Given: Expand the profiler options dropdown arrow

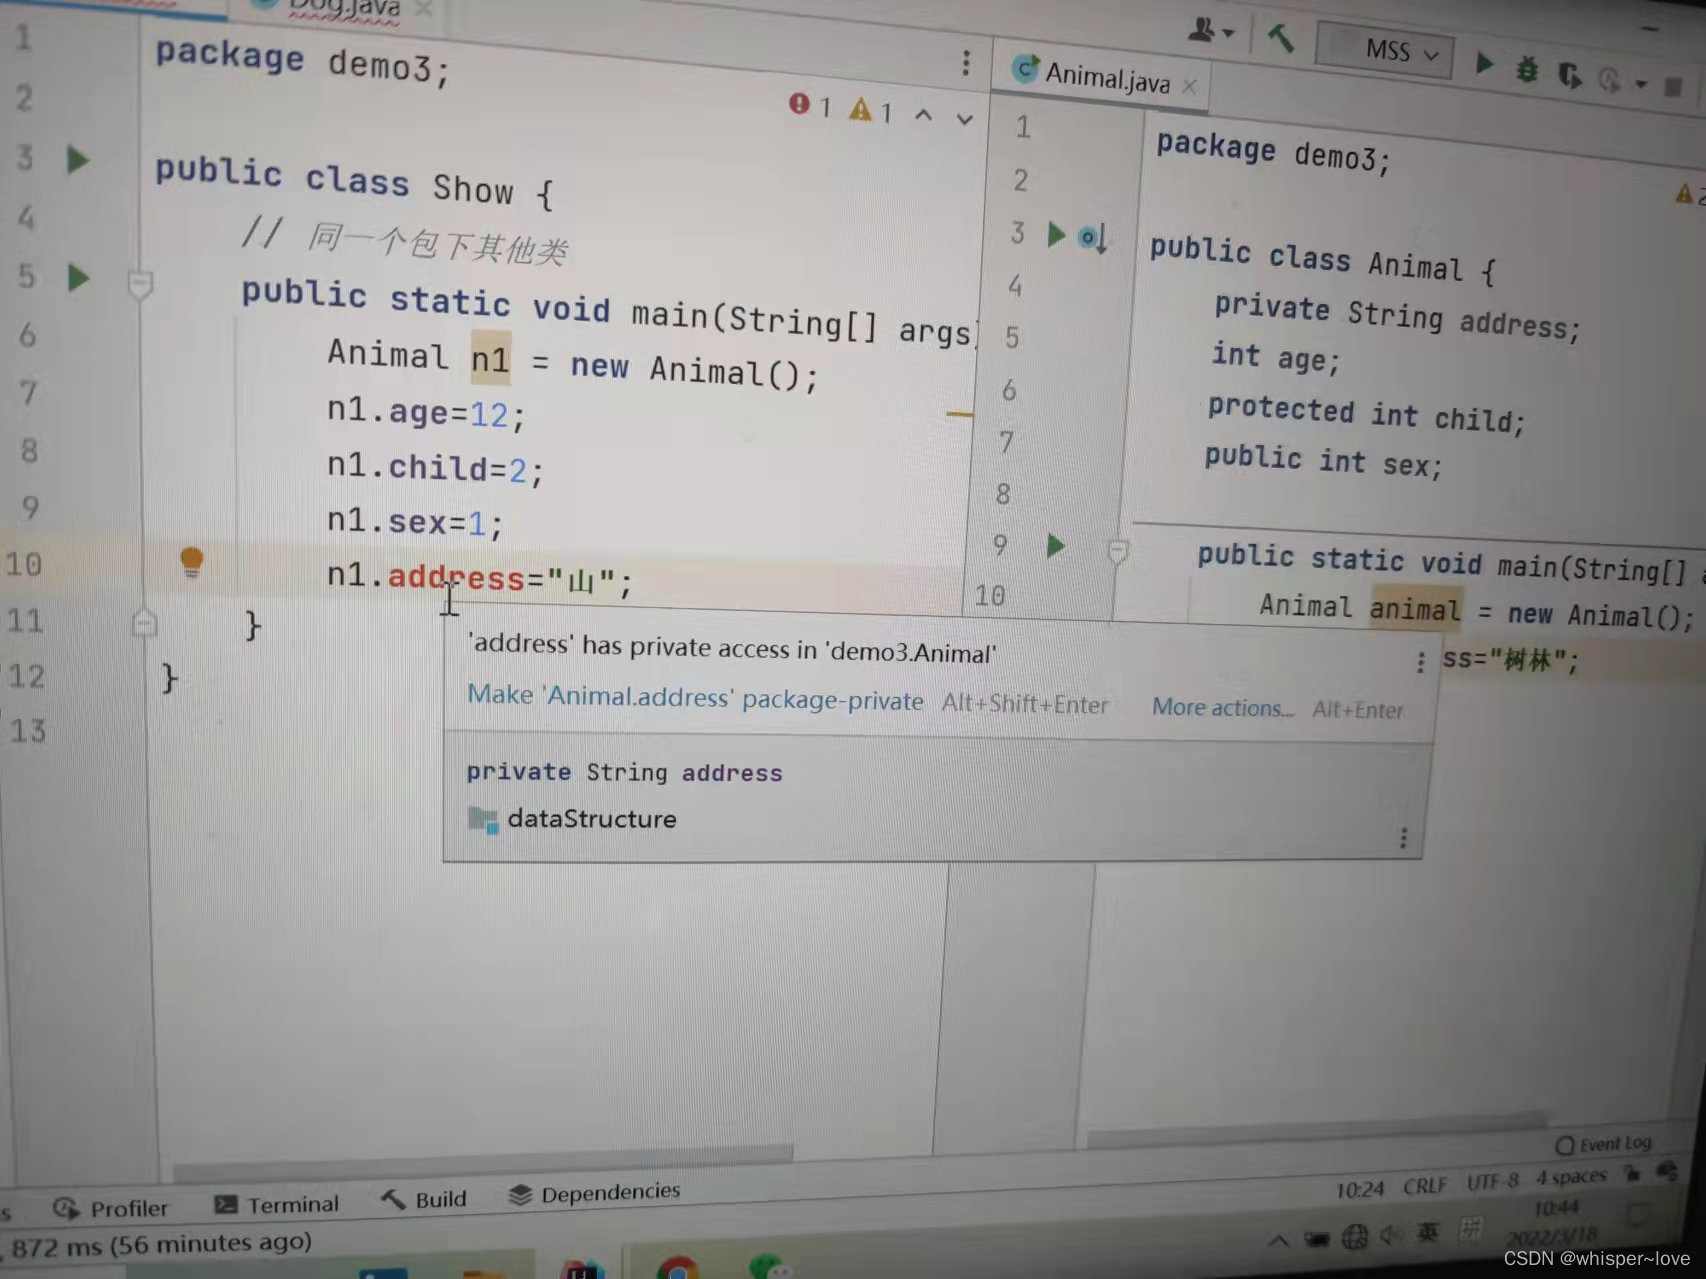Looking at the screenshot, I should pos(1641,84).
